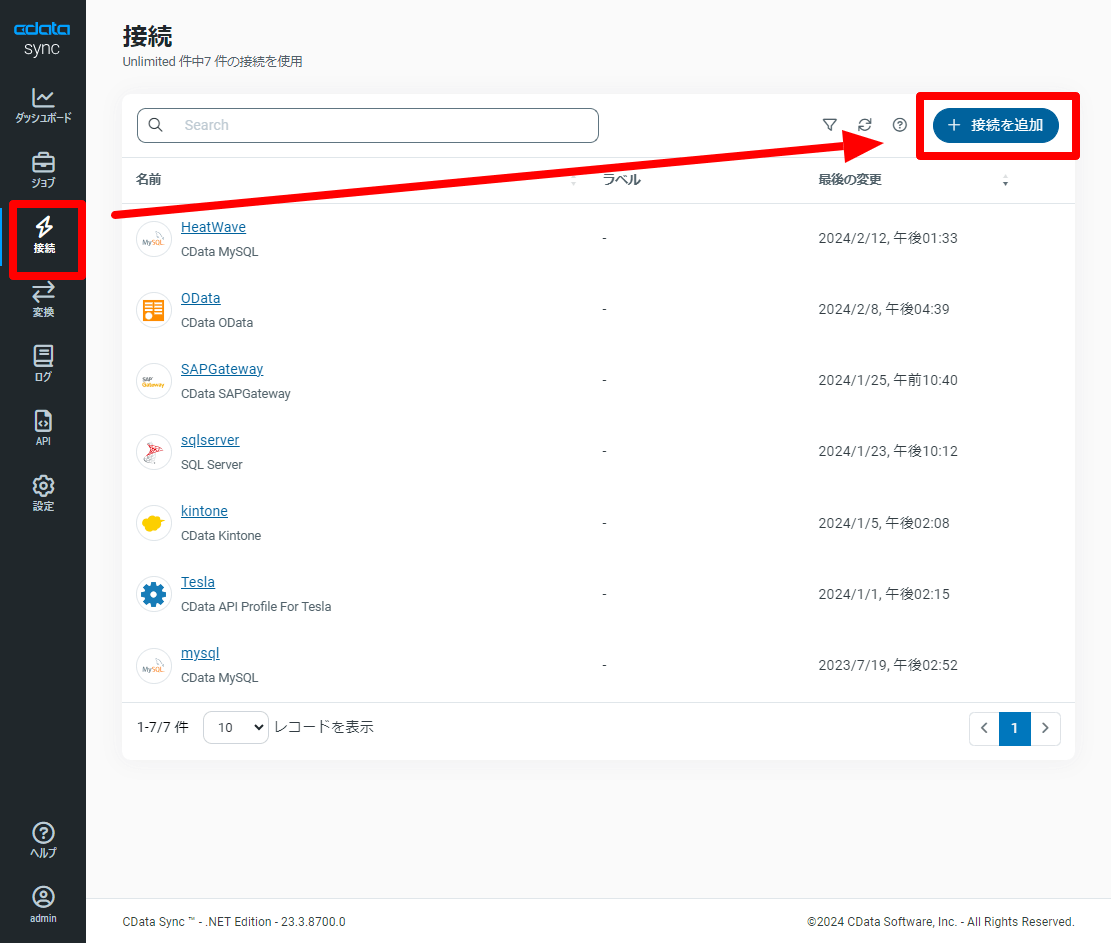This screenshot has width=1111, height=943.
Task: Open the records-per-page dropdown showing 10
Action: pyautogui.click(x=235, y=727)
